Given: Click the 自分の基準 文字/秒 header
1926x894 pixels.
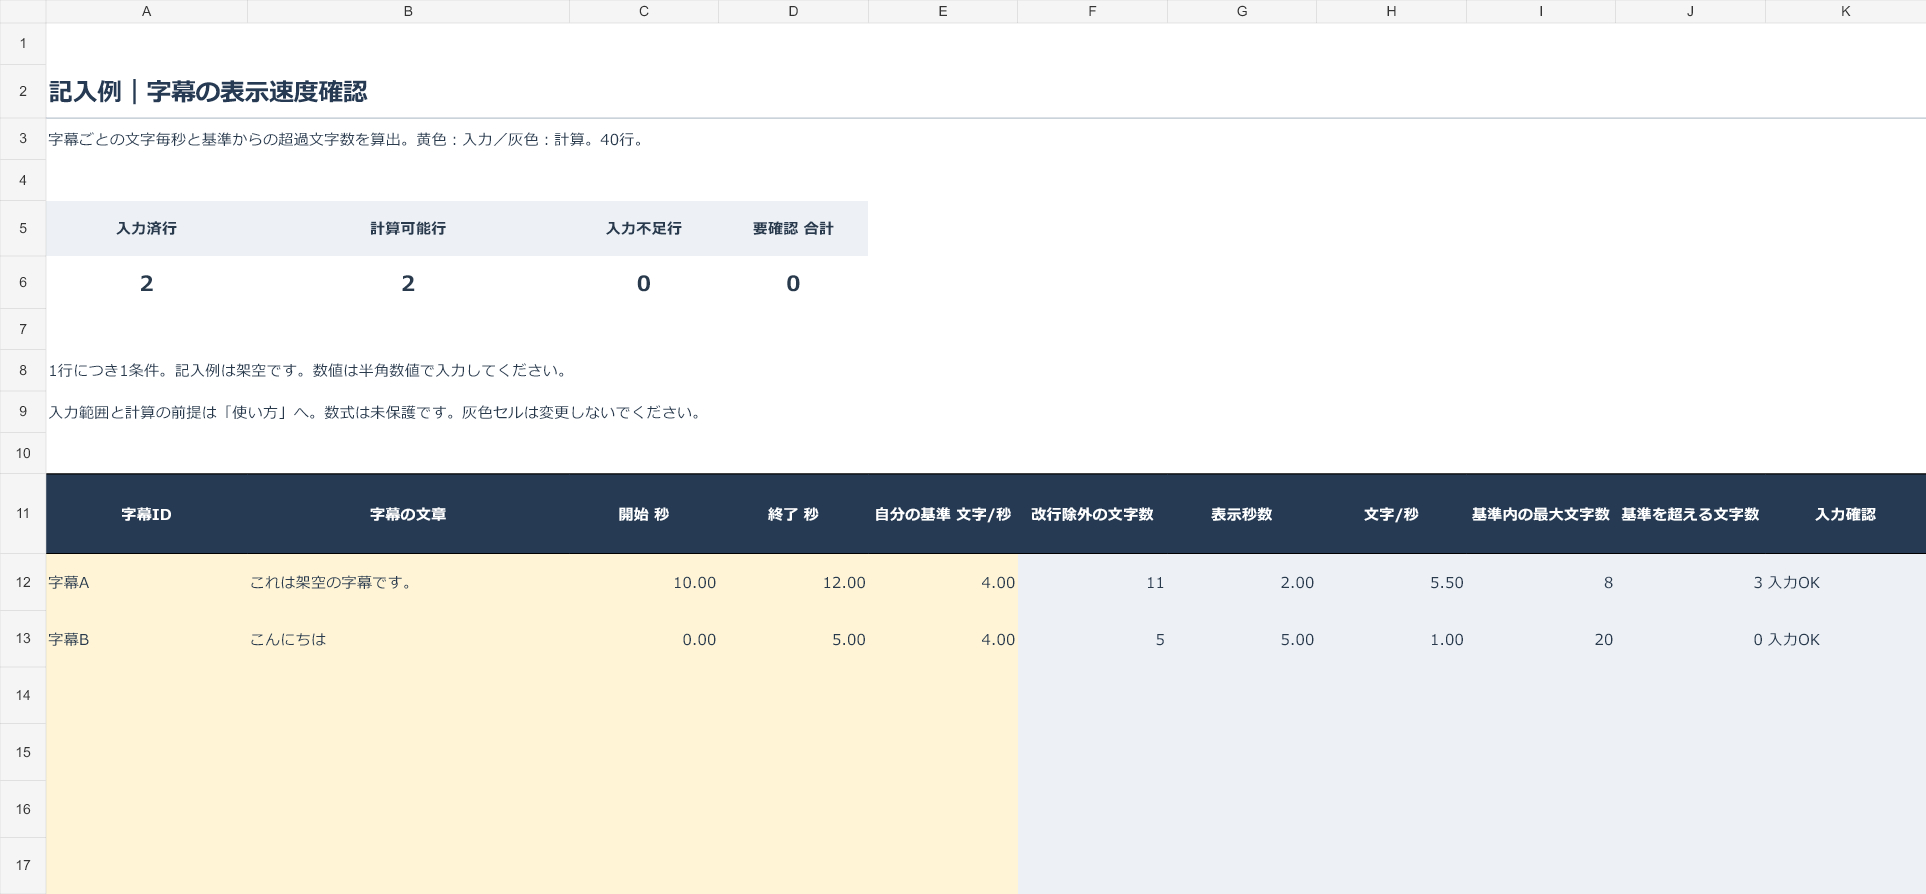Looking at the screenshot, I should 942,514.
